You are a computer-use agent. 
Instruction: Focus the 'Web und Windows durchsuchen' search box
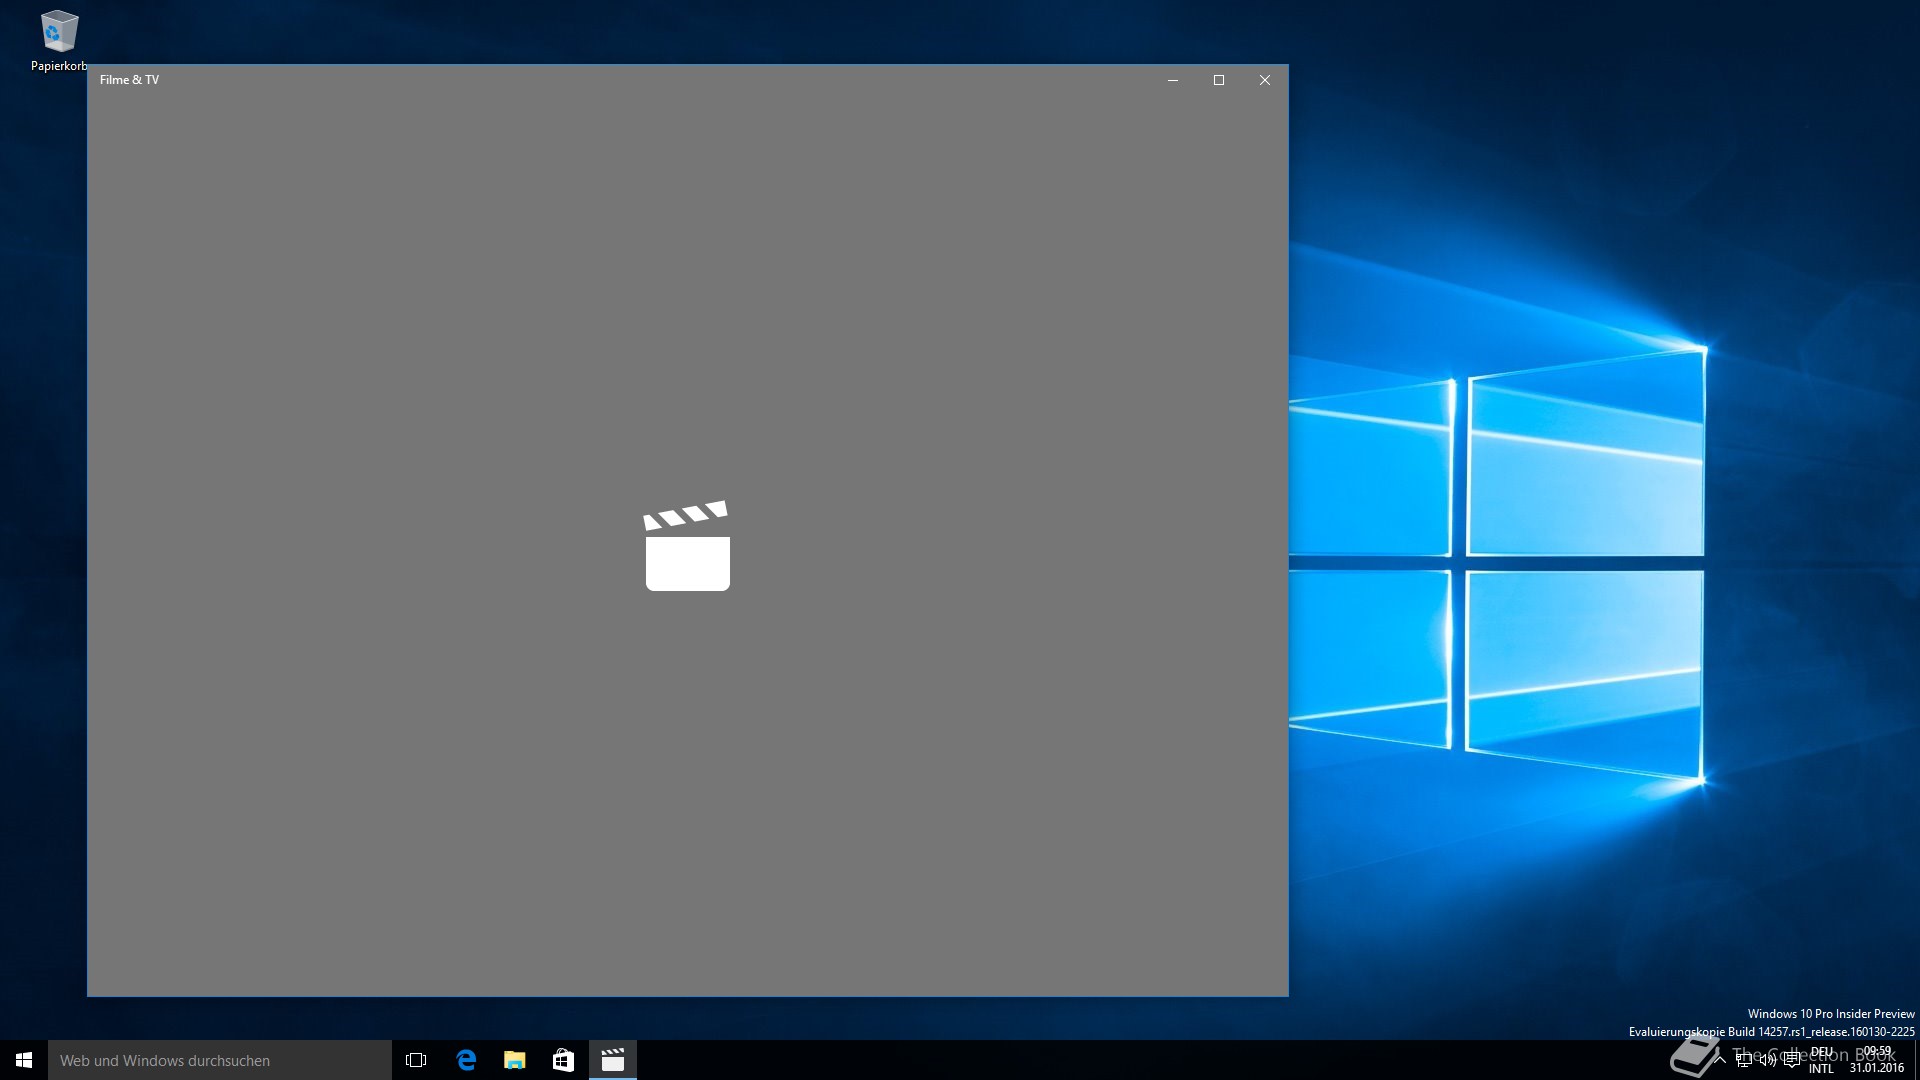click(220, 1060)
